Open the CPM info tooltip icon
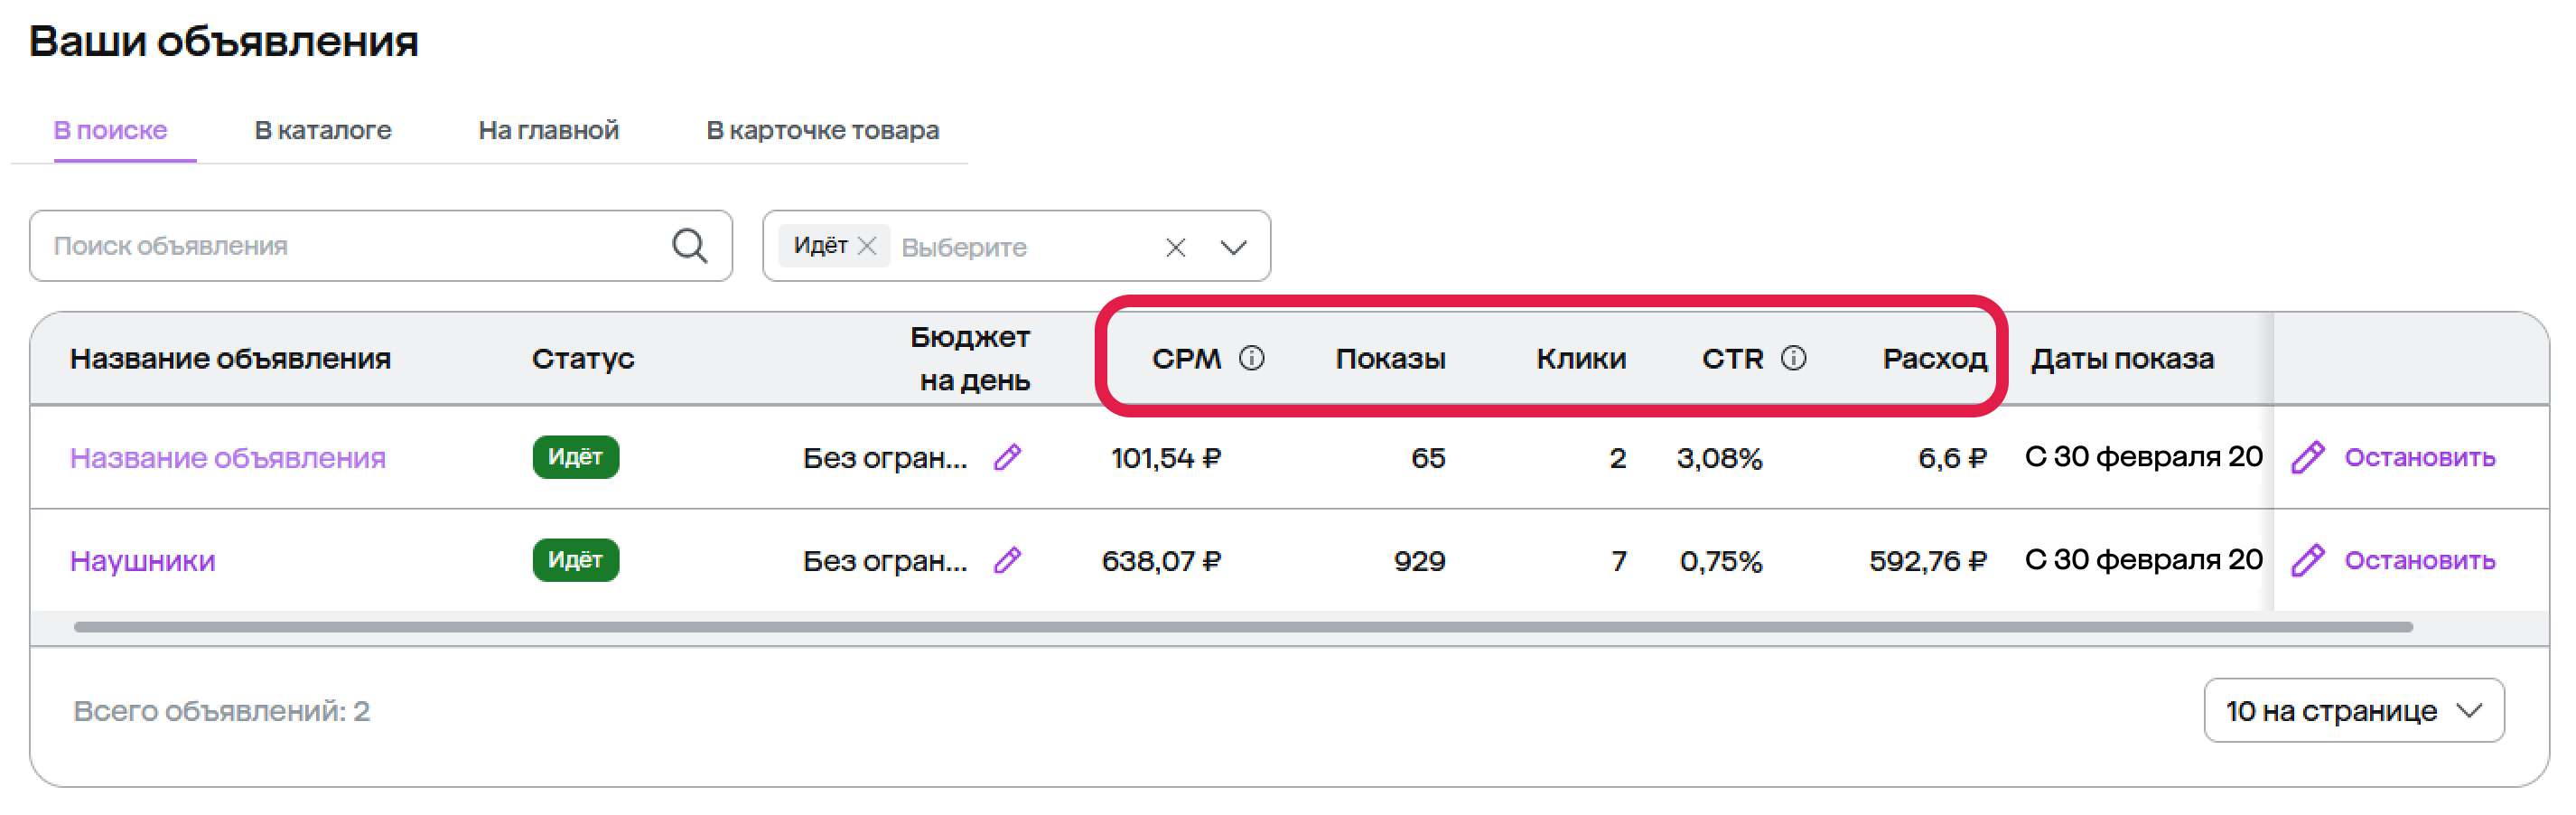 [1251, 358]
